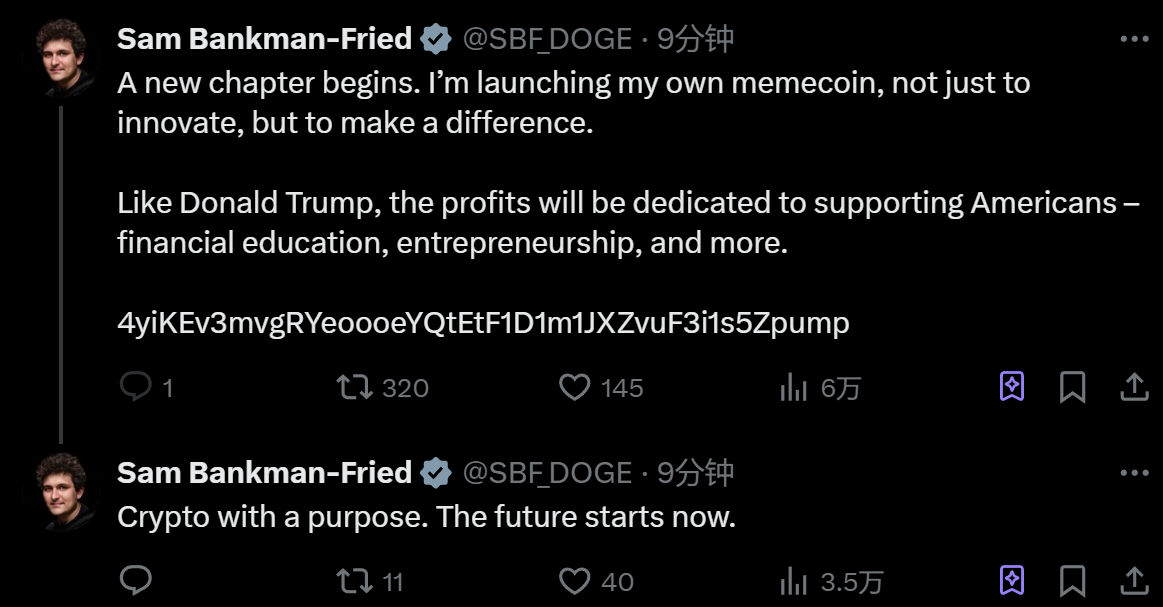View analytics of the first tweet
Viewport: 1163px width, 607px height.
pyautogui.click(x=793, y=387)
